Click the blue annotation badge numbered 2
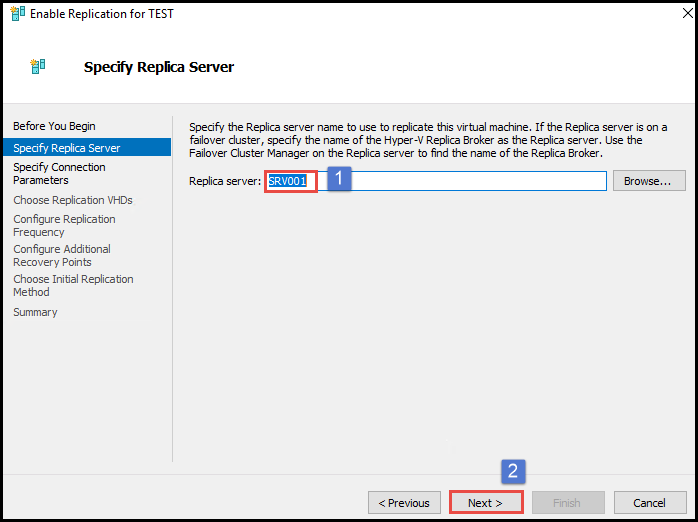This screenshot has width=698, height=522. coord(513,470)
